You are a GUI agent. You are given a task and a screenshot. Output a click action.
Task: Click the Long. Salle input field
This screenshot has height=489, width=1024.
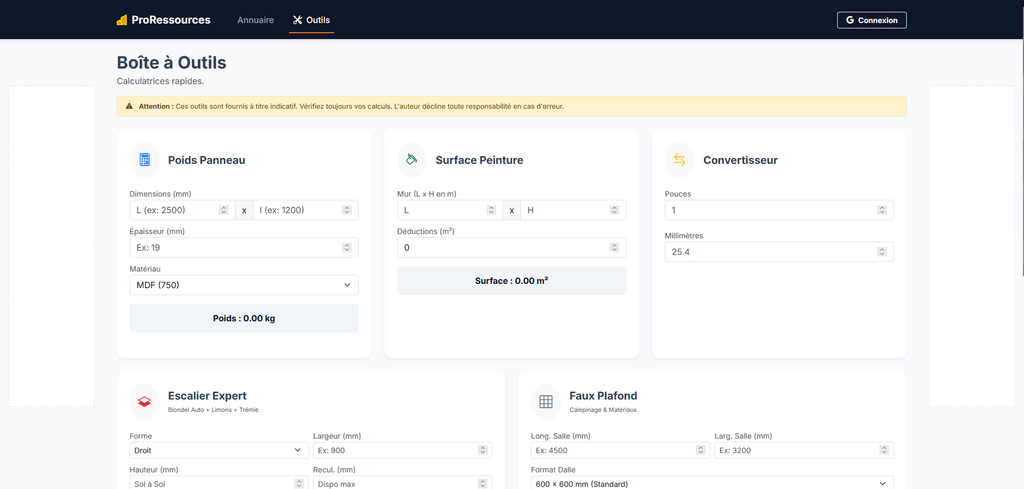coord(612,450)
